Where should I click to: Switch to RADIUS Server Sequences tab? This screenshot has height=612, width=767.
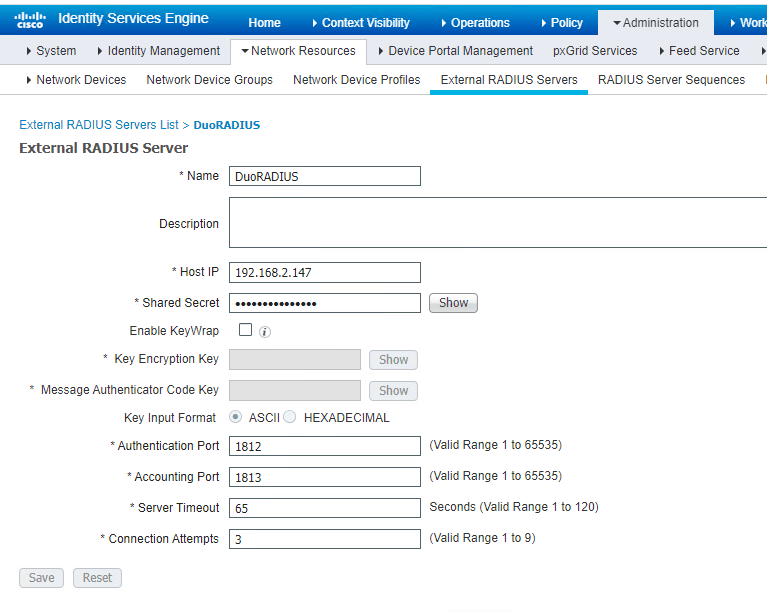point(671,80)
